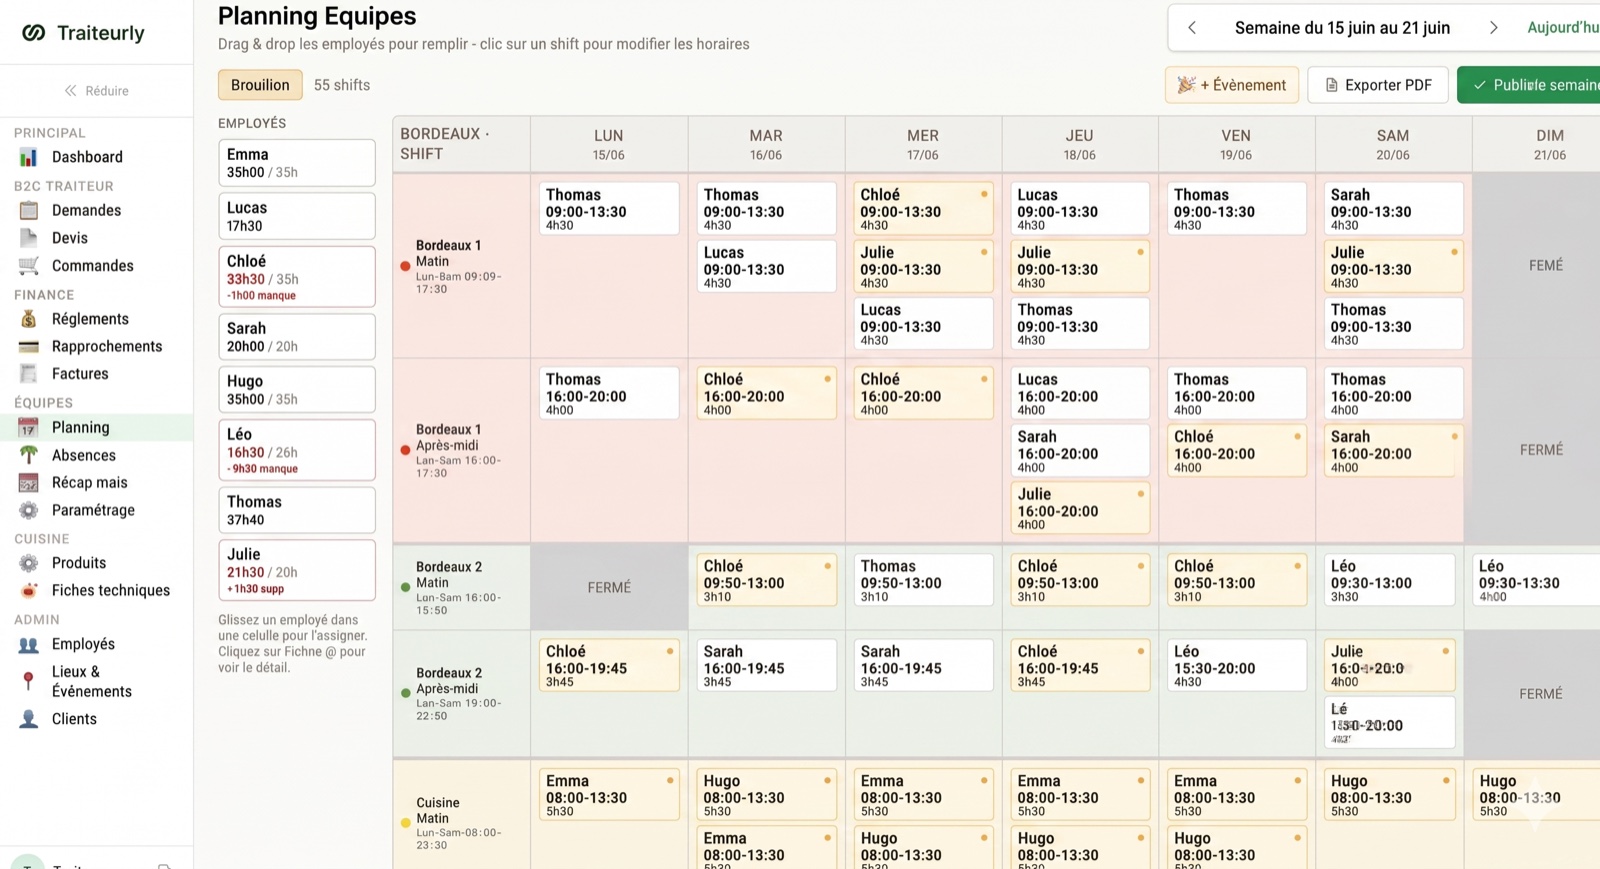Click the checkmark on Publier semaine
This screenshot has height=869, width=1600.
click(1479, 85)
